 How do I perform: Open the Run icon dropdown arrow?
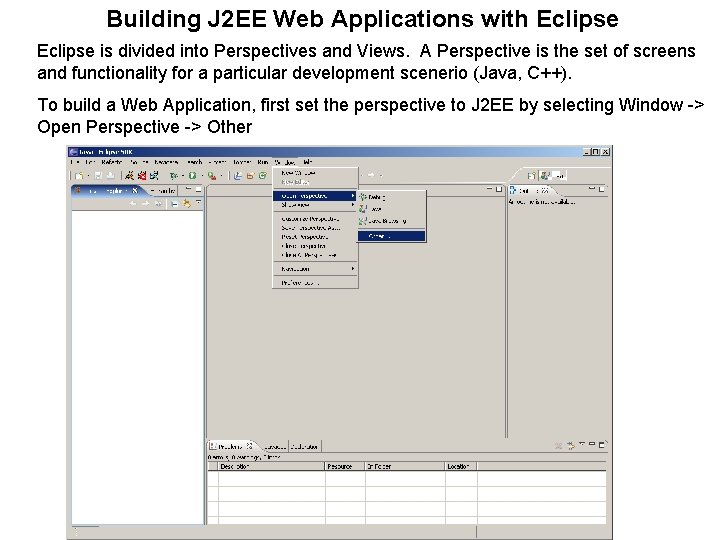pyautogui.click(x=201, y=176)
